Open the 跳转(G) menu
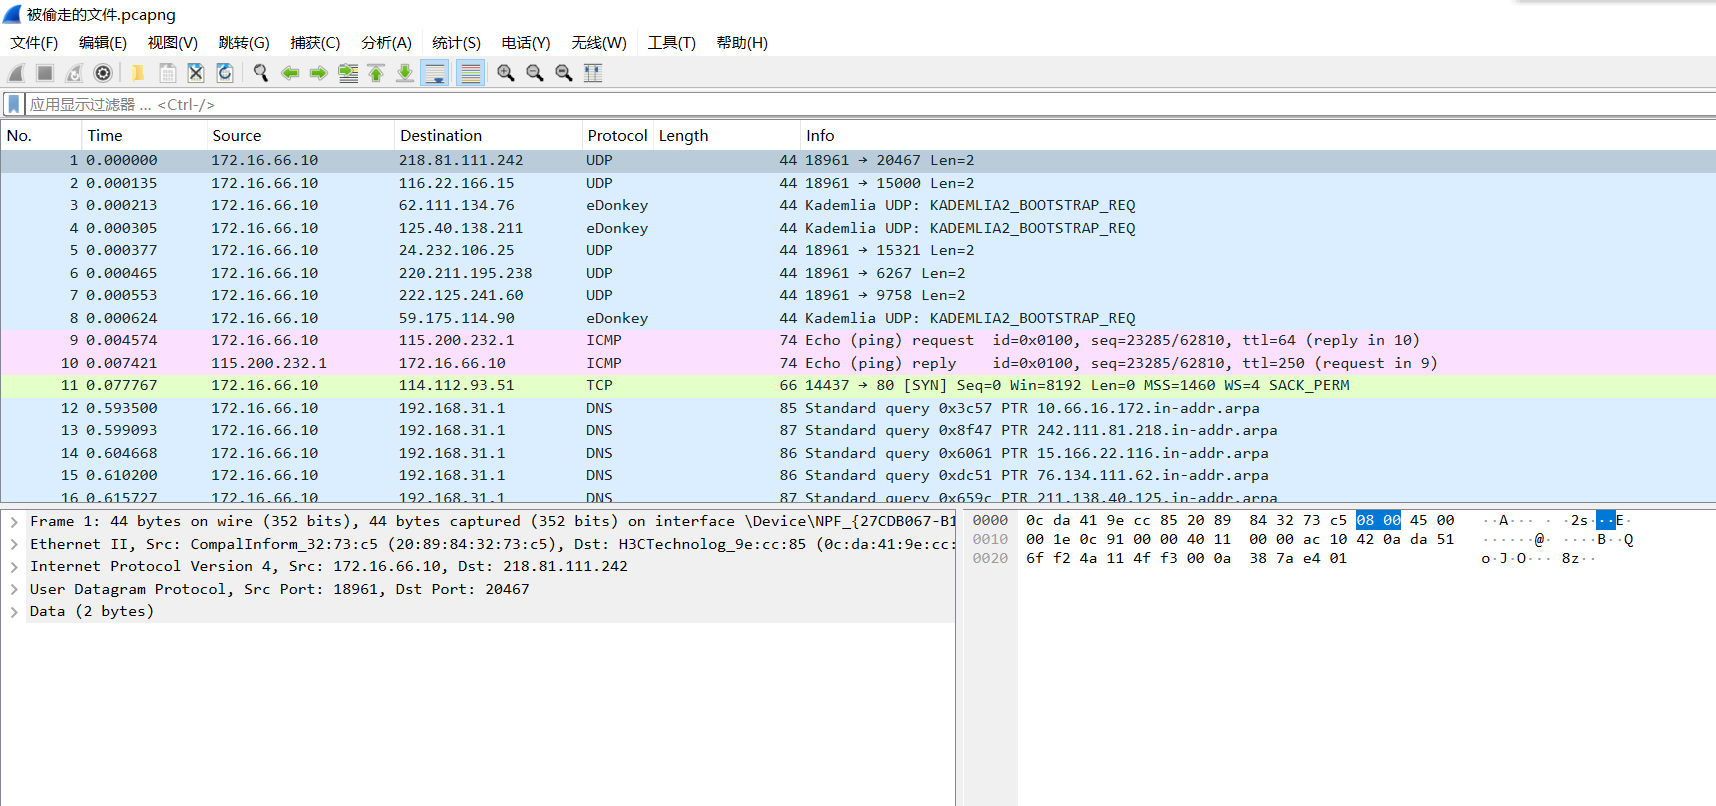This screenshot has height=806, width=1716. point(244,43)
